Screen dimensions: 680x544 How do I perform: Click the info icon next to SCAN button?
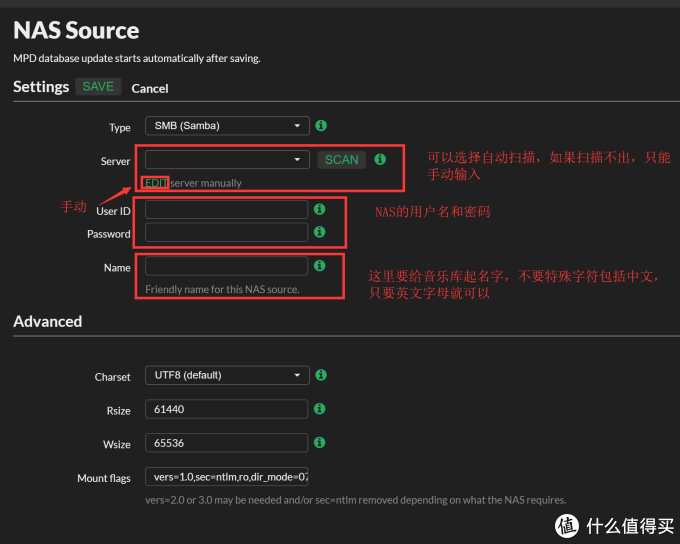click(x=380, y=159)
